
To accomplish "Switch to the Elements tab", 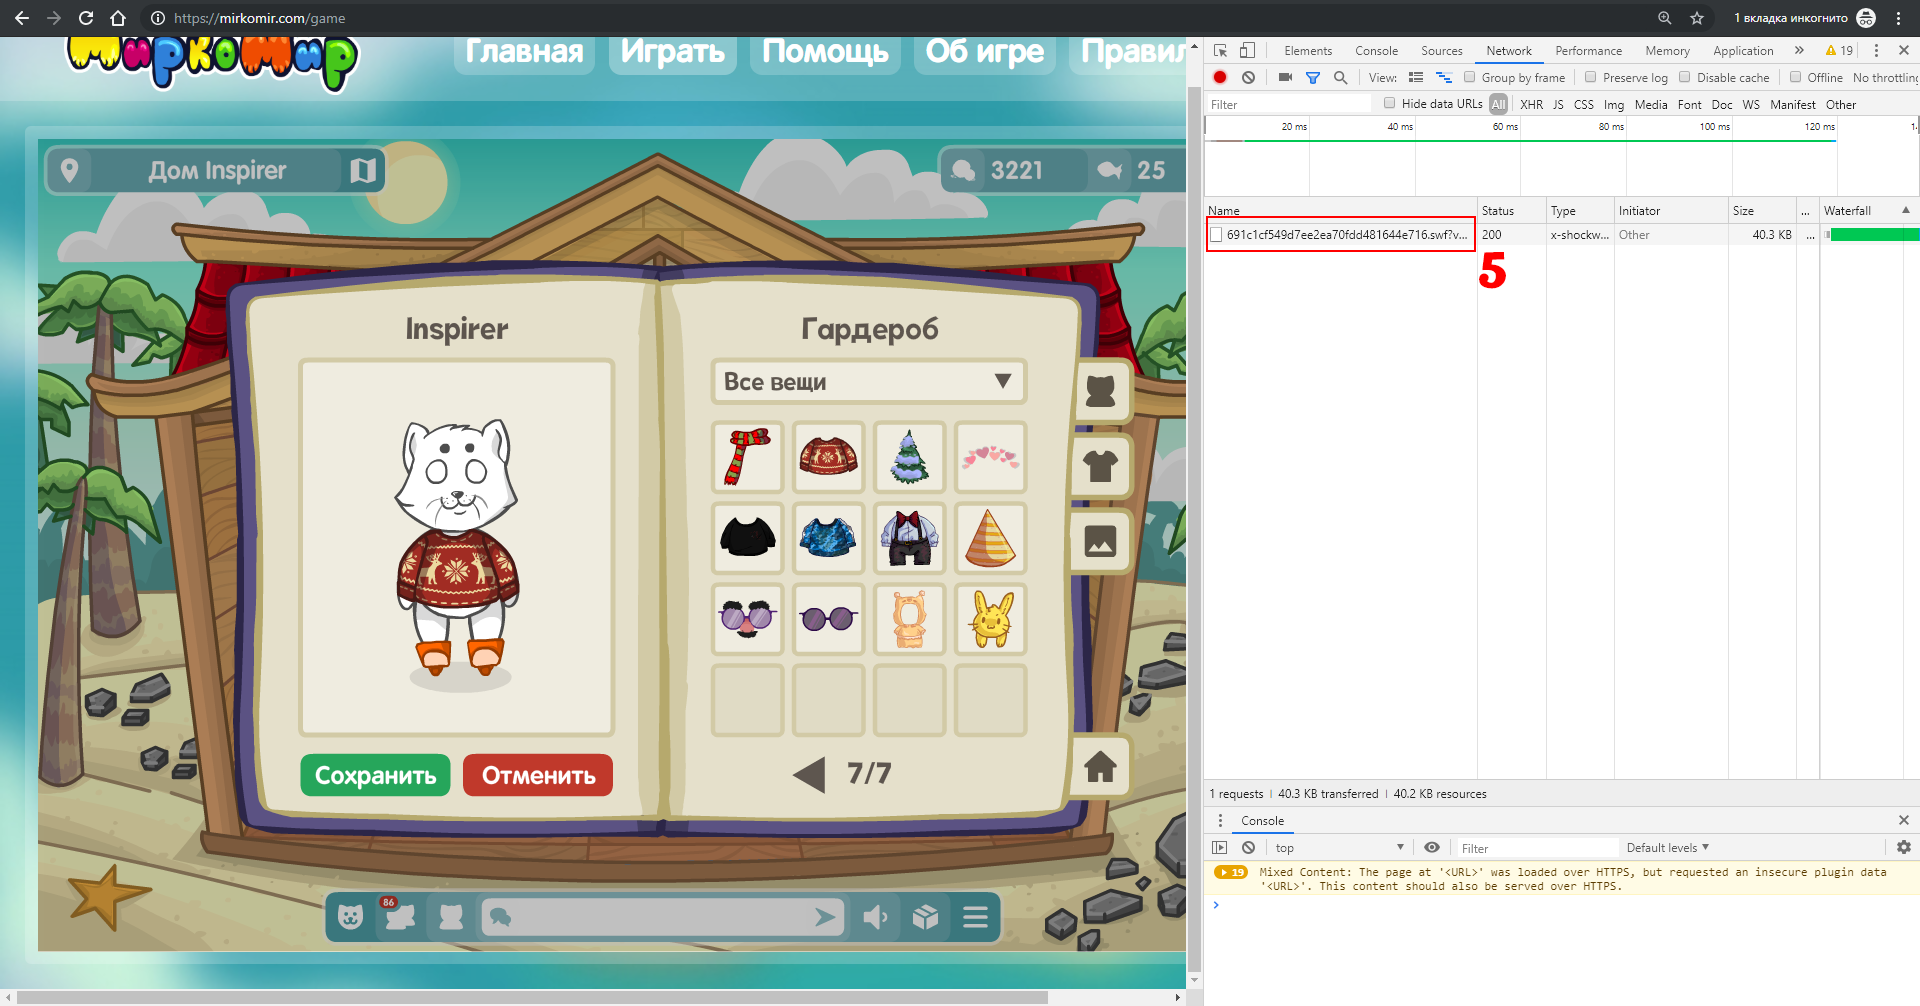I will 1308,50.
